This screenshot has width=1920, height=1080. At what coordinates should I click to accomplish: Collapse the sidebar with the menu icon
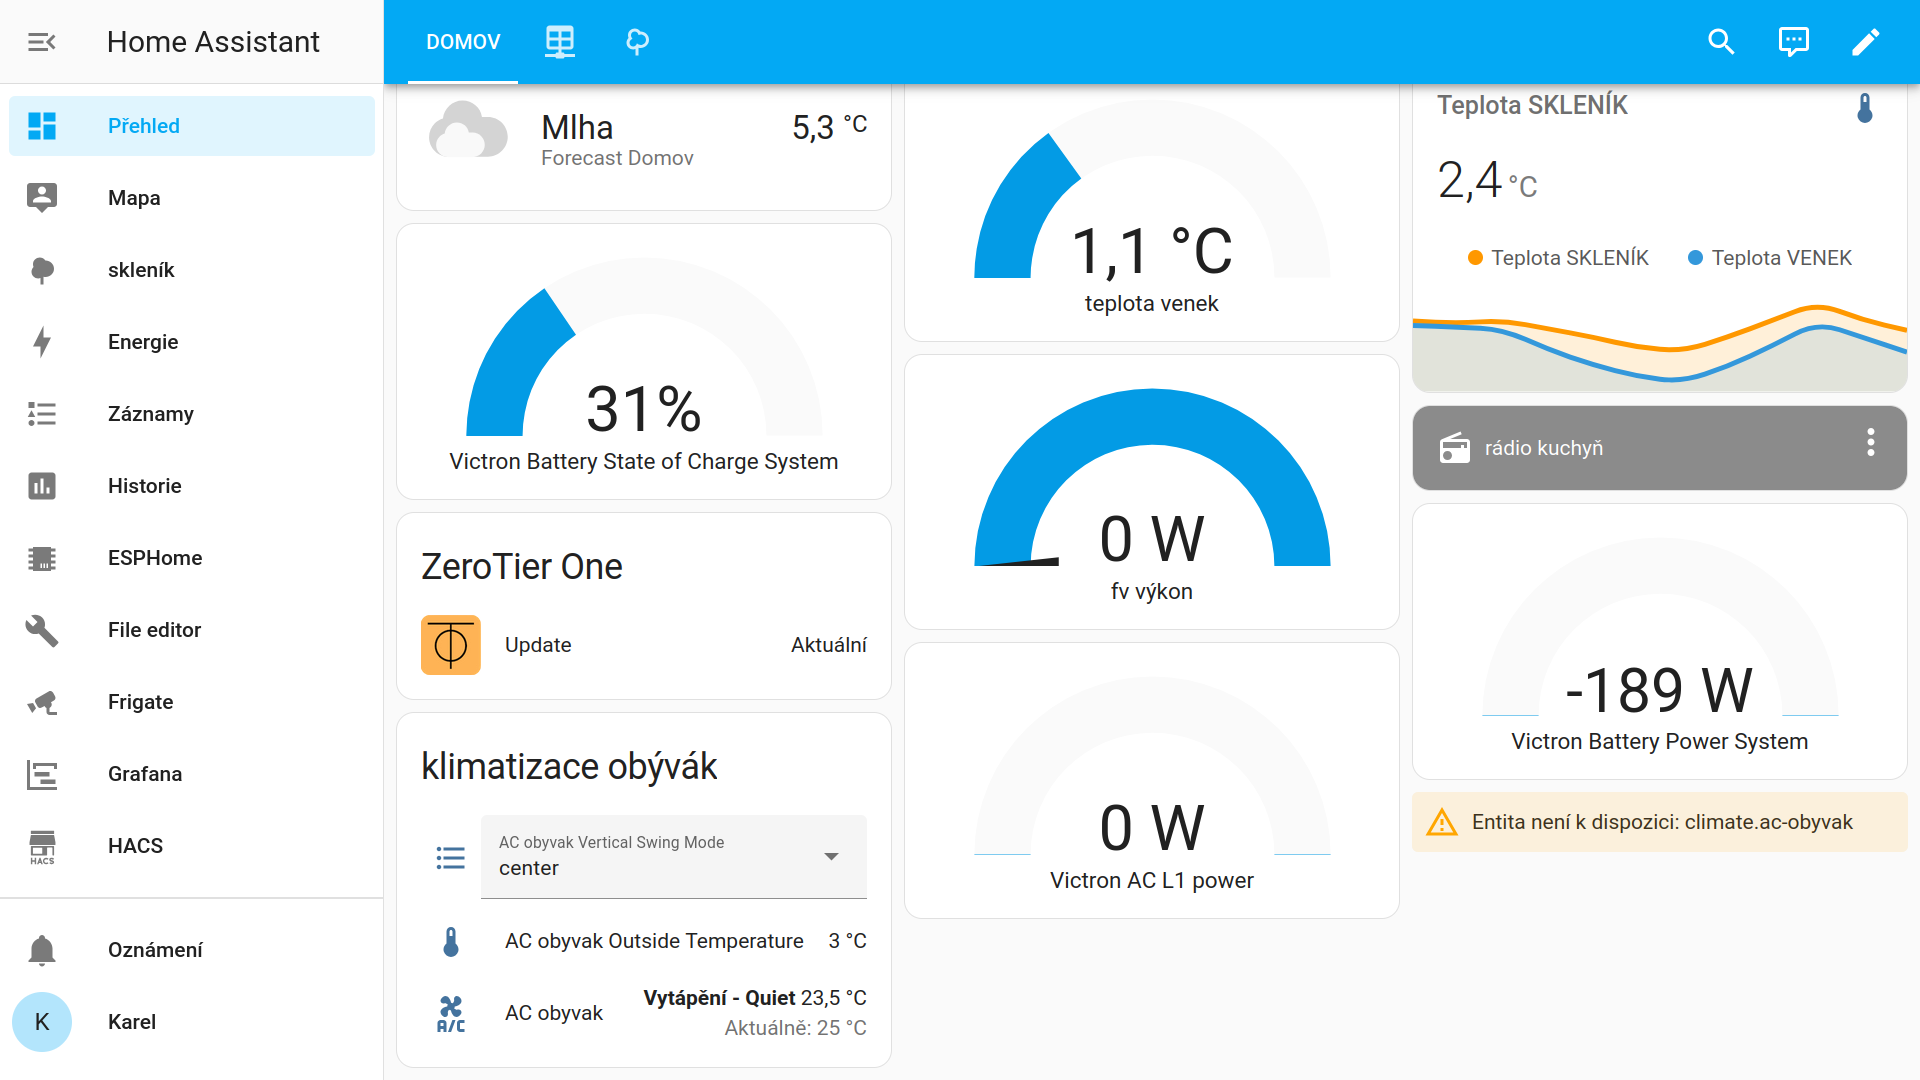(x=41, y=41)
